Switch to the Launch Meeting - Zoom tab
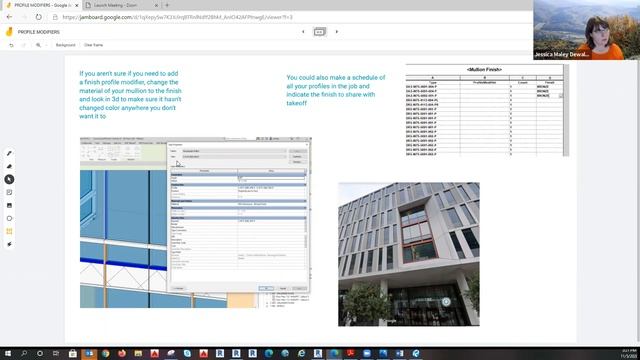This screenshot has width=640, height=360. [x=121, y=5]
